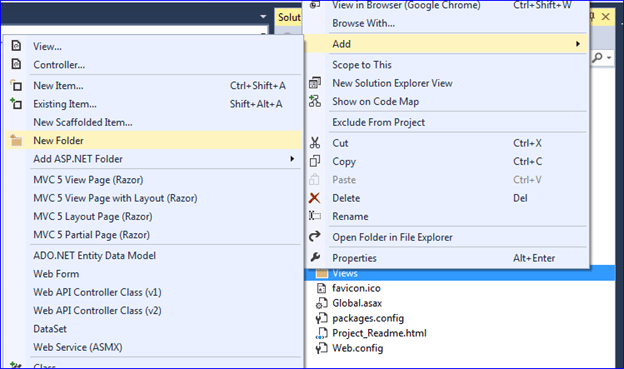Select the Web.config file in tree
This screenshot has height=369, width=624.
357,348
